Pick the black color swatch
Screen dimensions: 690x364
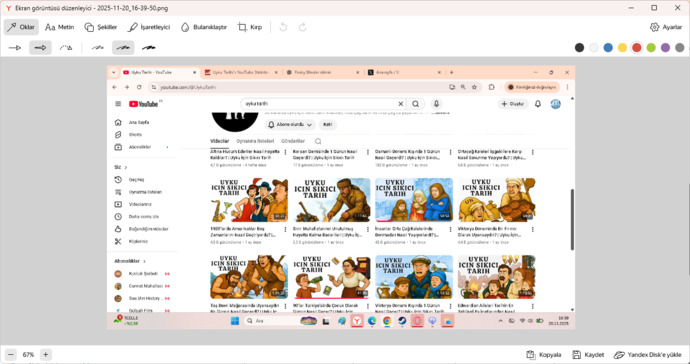point(580,48)
